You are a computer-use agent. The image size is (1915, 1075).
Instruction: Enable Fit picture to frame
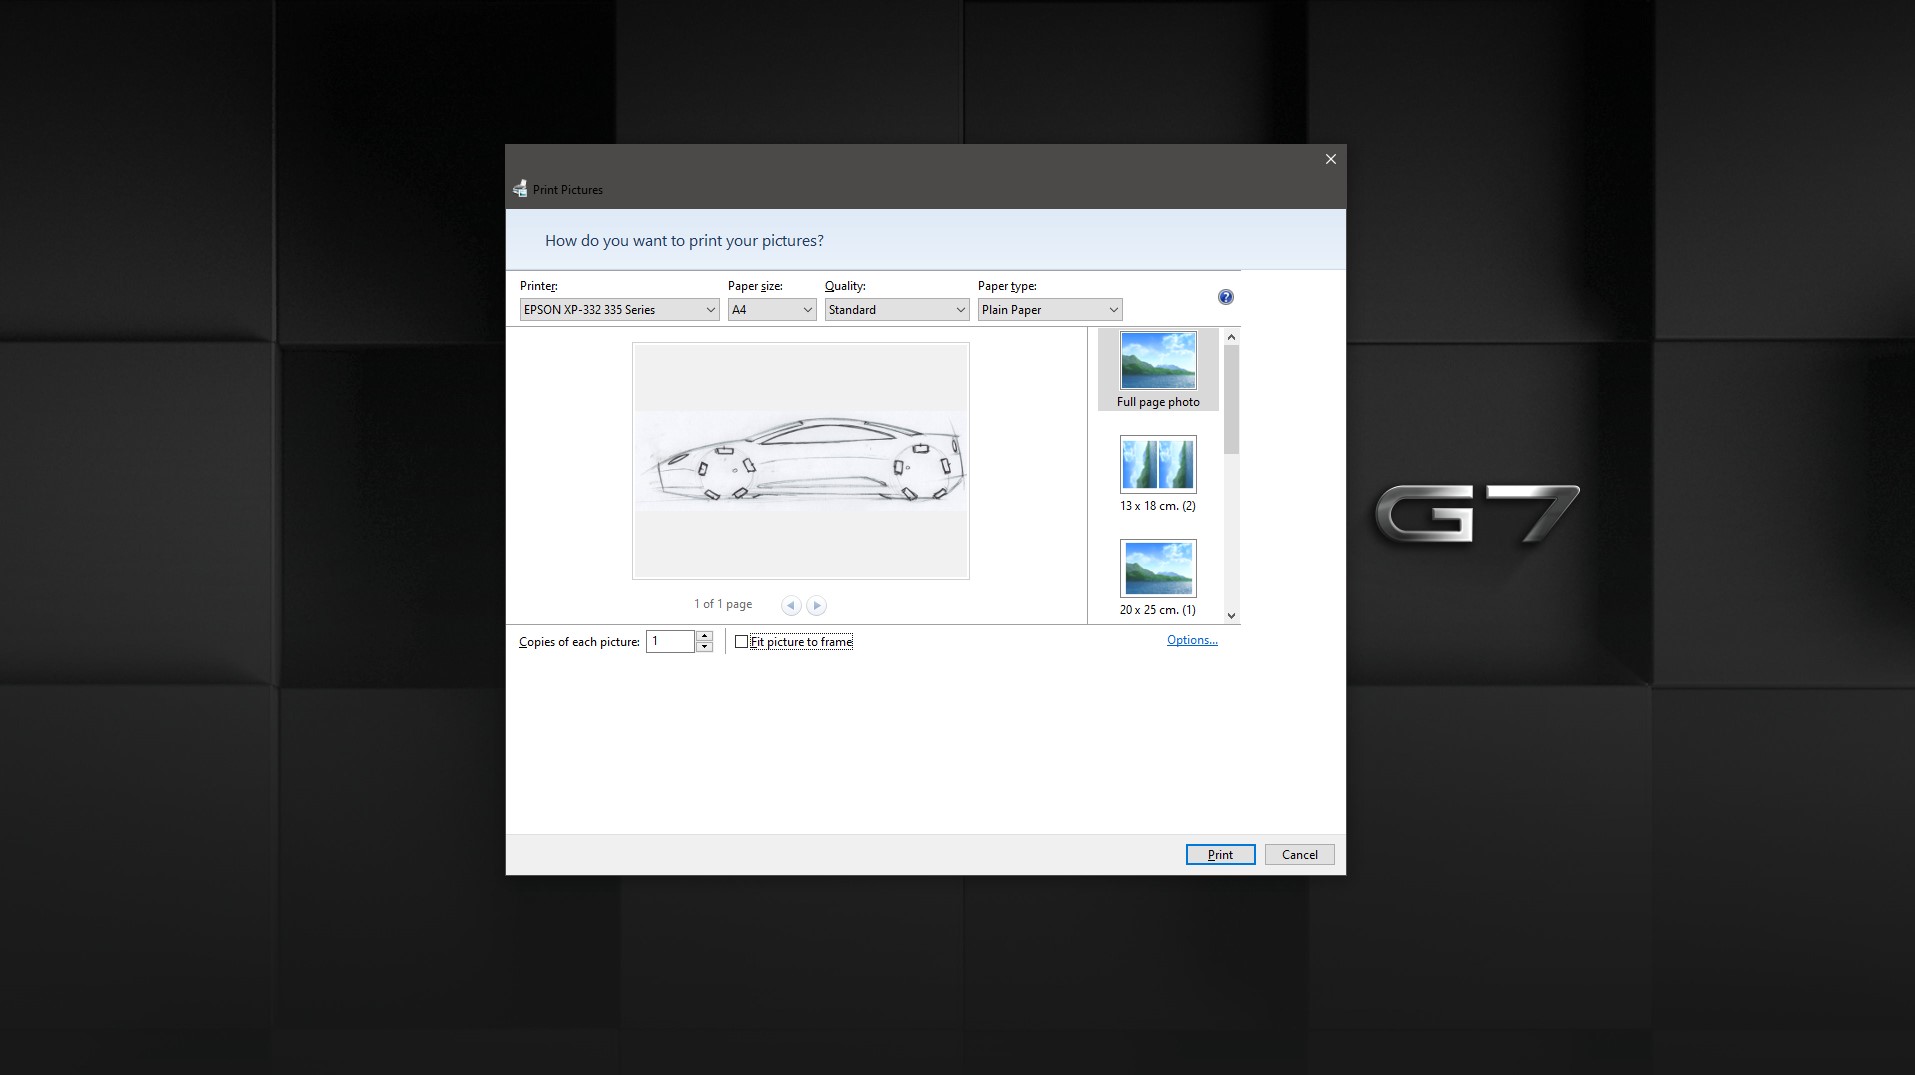click(741, 641)
